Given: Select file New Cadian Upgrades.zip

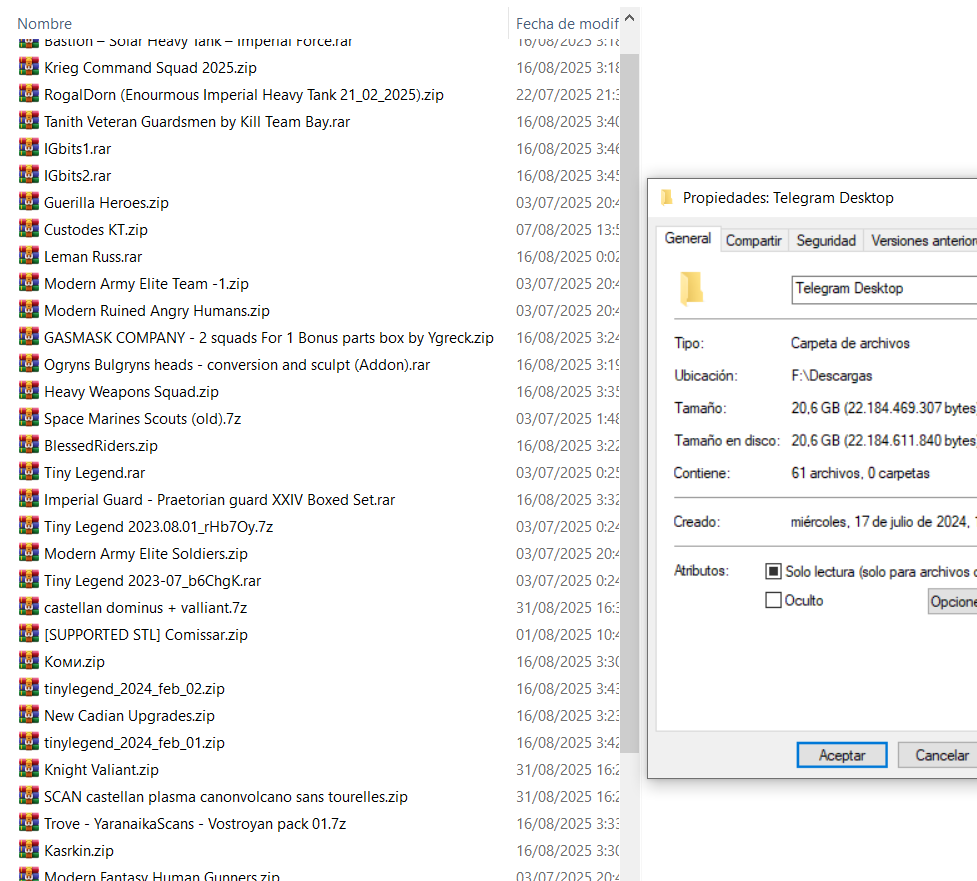Looking at the screenshot, I should pyautogui.click(x=129, y=715).
